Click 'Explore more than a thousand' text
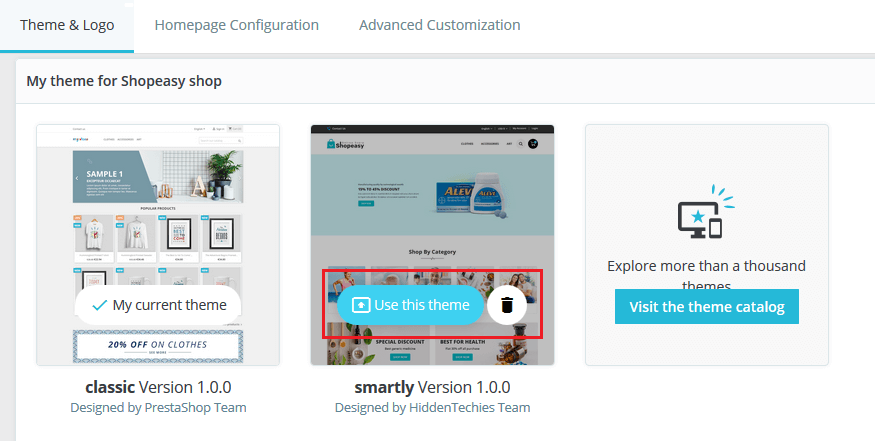This screenshot has height=441, width=875. [706, 266]
